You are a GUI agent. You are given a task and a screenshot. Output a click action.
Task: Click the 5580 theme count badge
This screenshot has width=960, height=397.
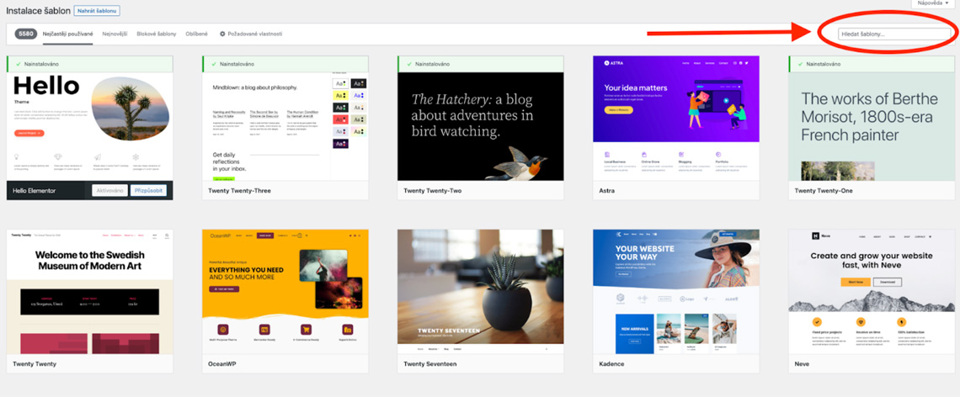[x=26, y=34]
